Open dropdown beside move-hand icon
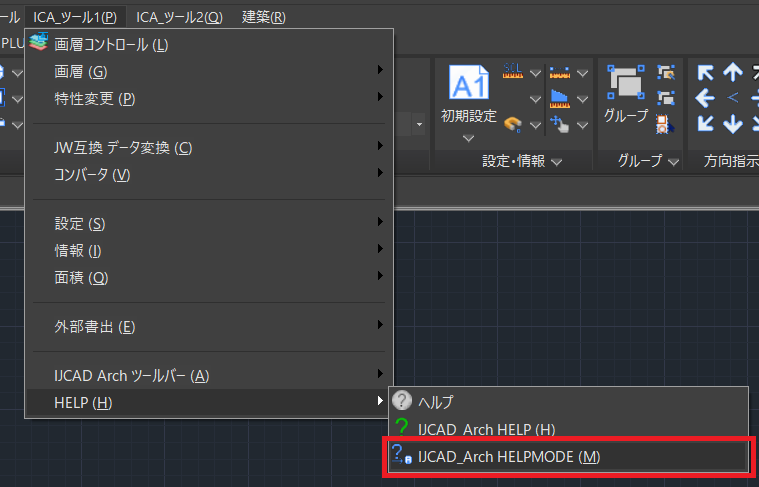Viewport: 759px width, 487px height. point(583,125)
